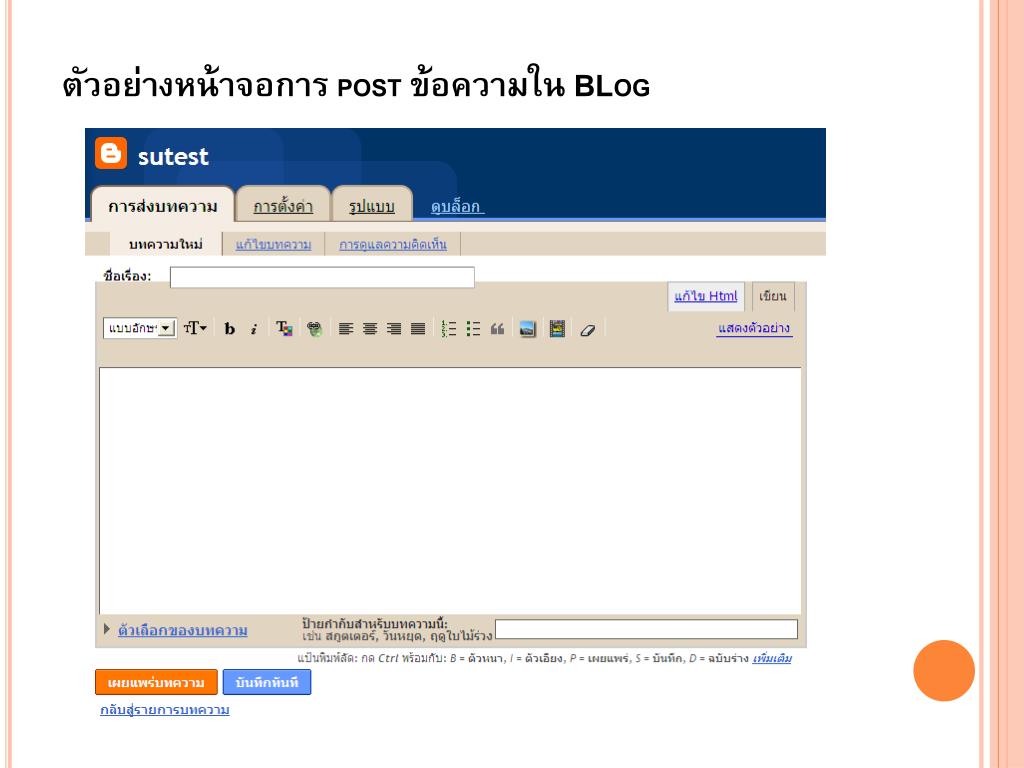1024x768 pixels.
Task: Align text center
Action: (x=370, y=329)
